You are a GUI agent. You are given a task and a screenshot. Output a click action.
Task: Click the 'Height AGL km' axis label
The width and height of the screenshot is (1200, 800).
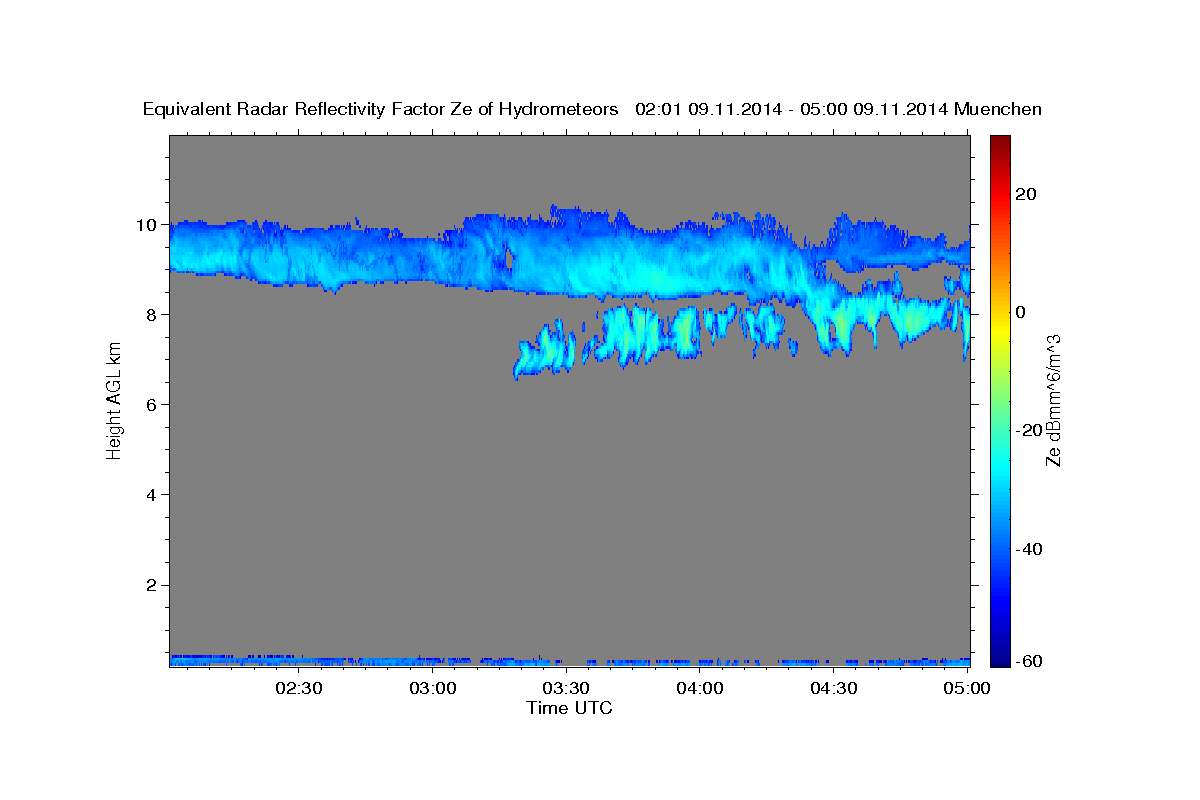[115, 399]
